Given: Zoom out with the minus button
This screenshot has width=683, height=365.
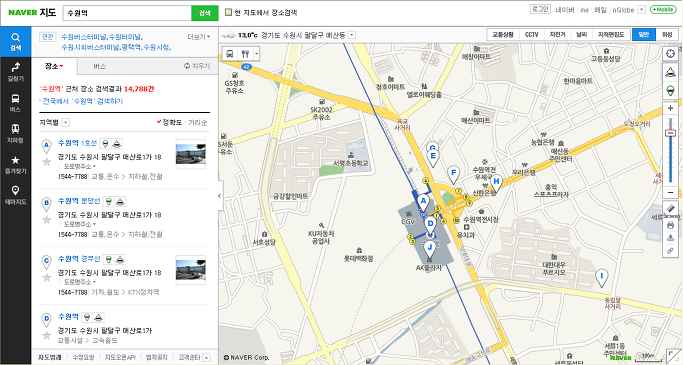Looking at the screenshot, I should pyautogui.click(x=670, y=192).
